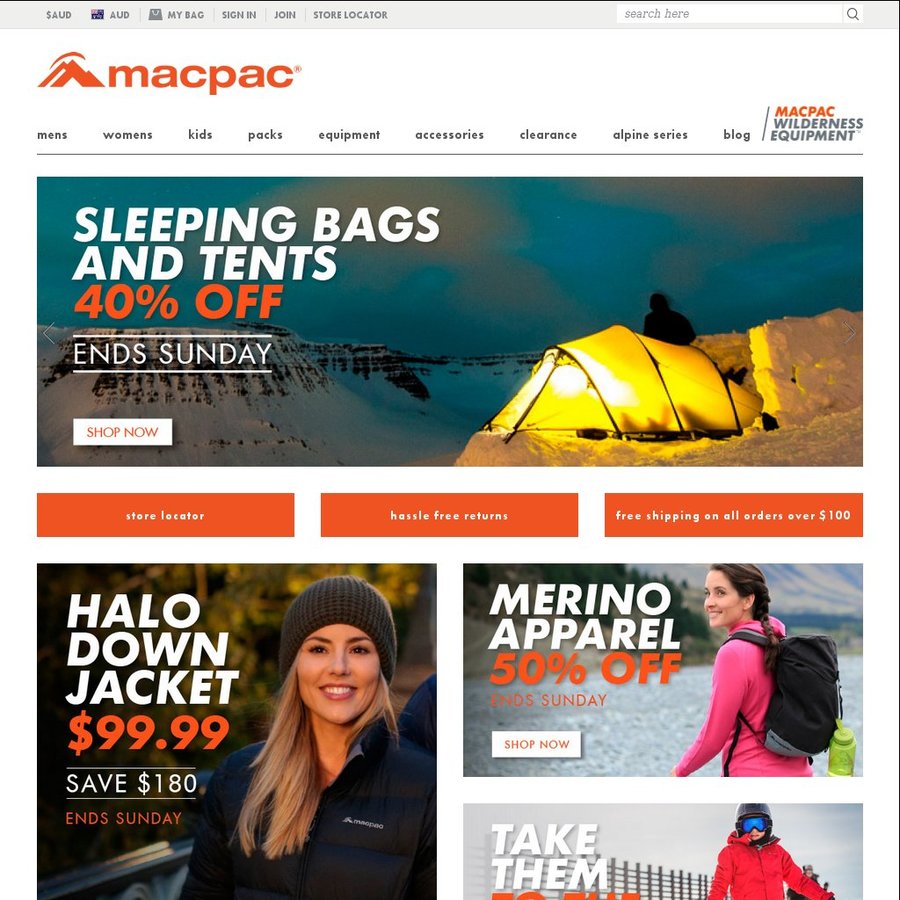
Task: Advance to next banner slide arrow
Action: click(849, 332)
